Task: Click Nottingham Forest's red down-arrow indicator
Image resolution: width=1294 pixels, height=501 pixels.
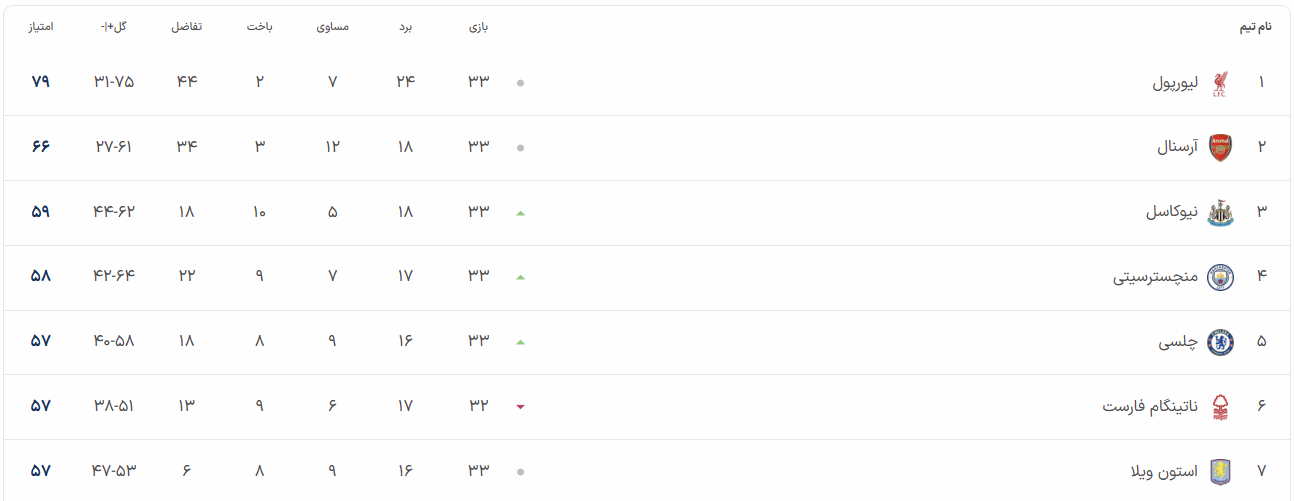Action: coord(520,407)
